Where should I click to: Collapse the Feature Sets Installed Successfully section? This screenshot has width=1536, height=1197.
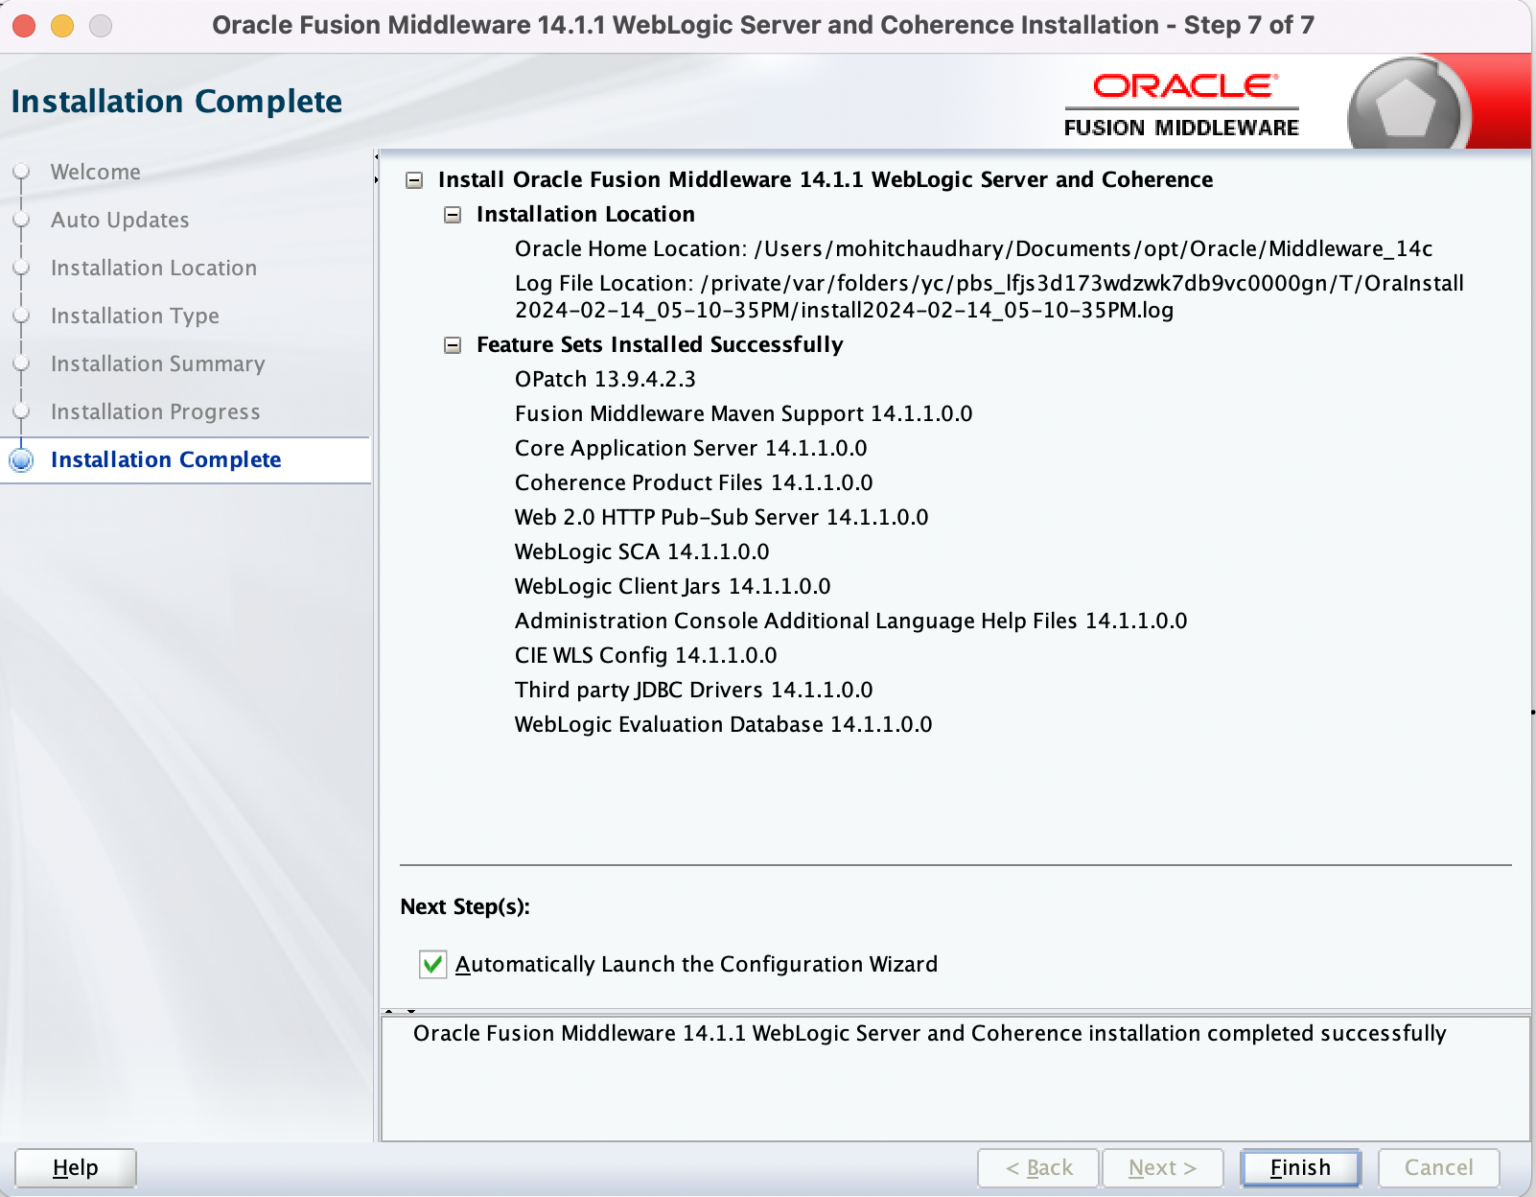click(455, 345)
